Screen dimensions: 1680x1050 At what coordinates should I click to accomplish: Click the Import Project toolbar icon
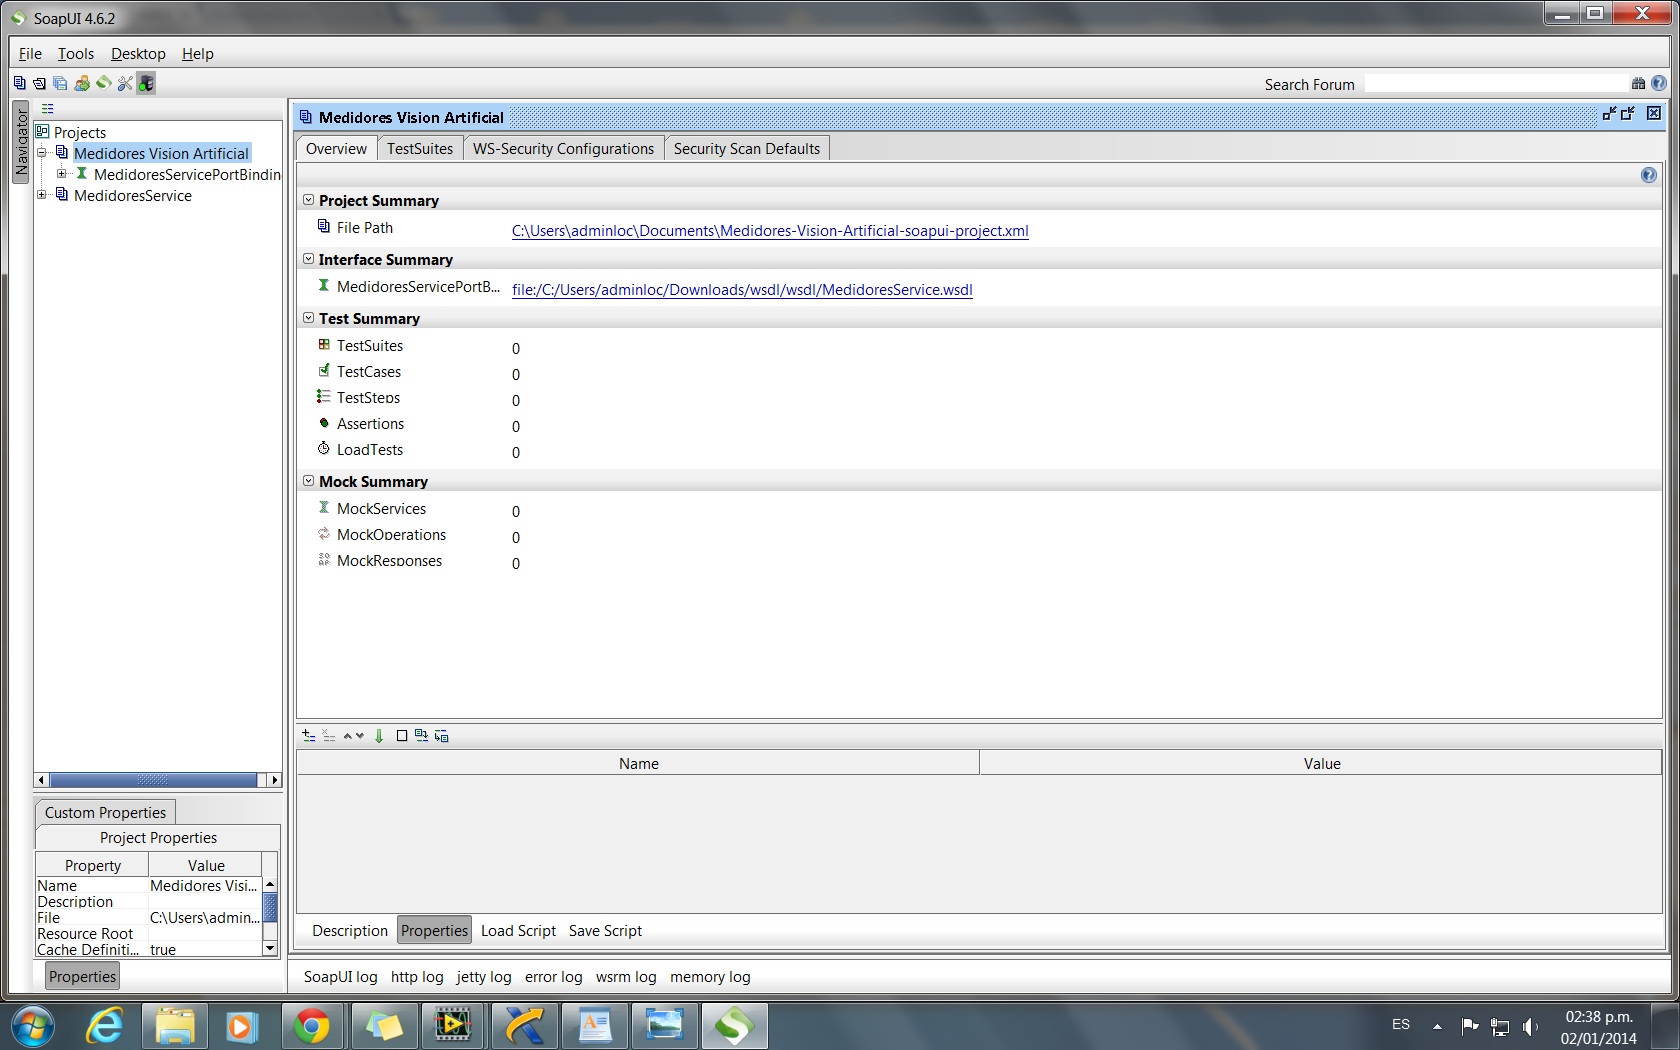[39, 83]
